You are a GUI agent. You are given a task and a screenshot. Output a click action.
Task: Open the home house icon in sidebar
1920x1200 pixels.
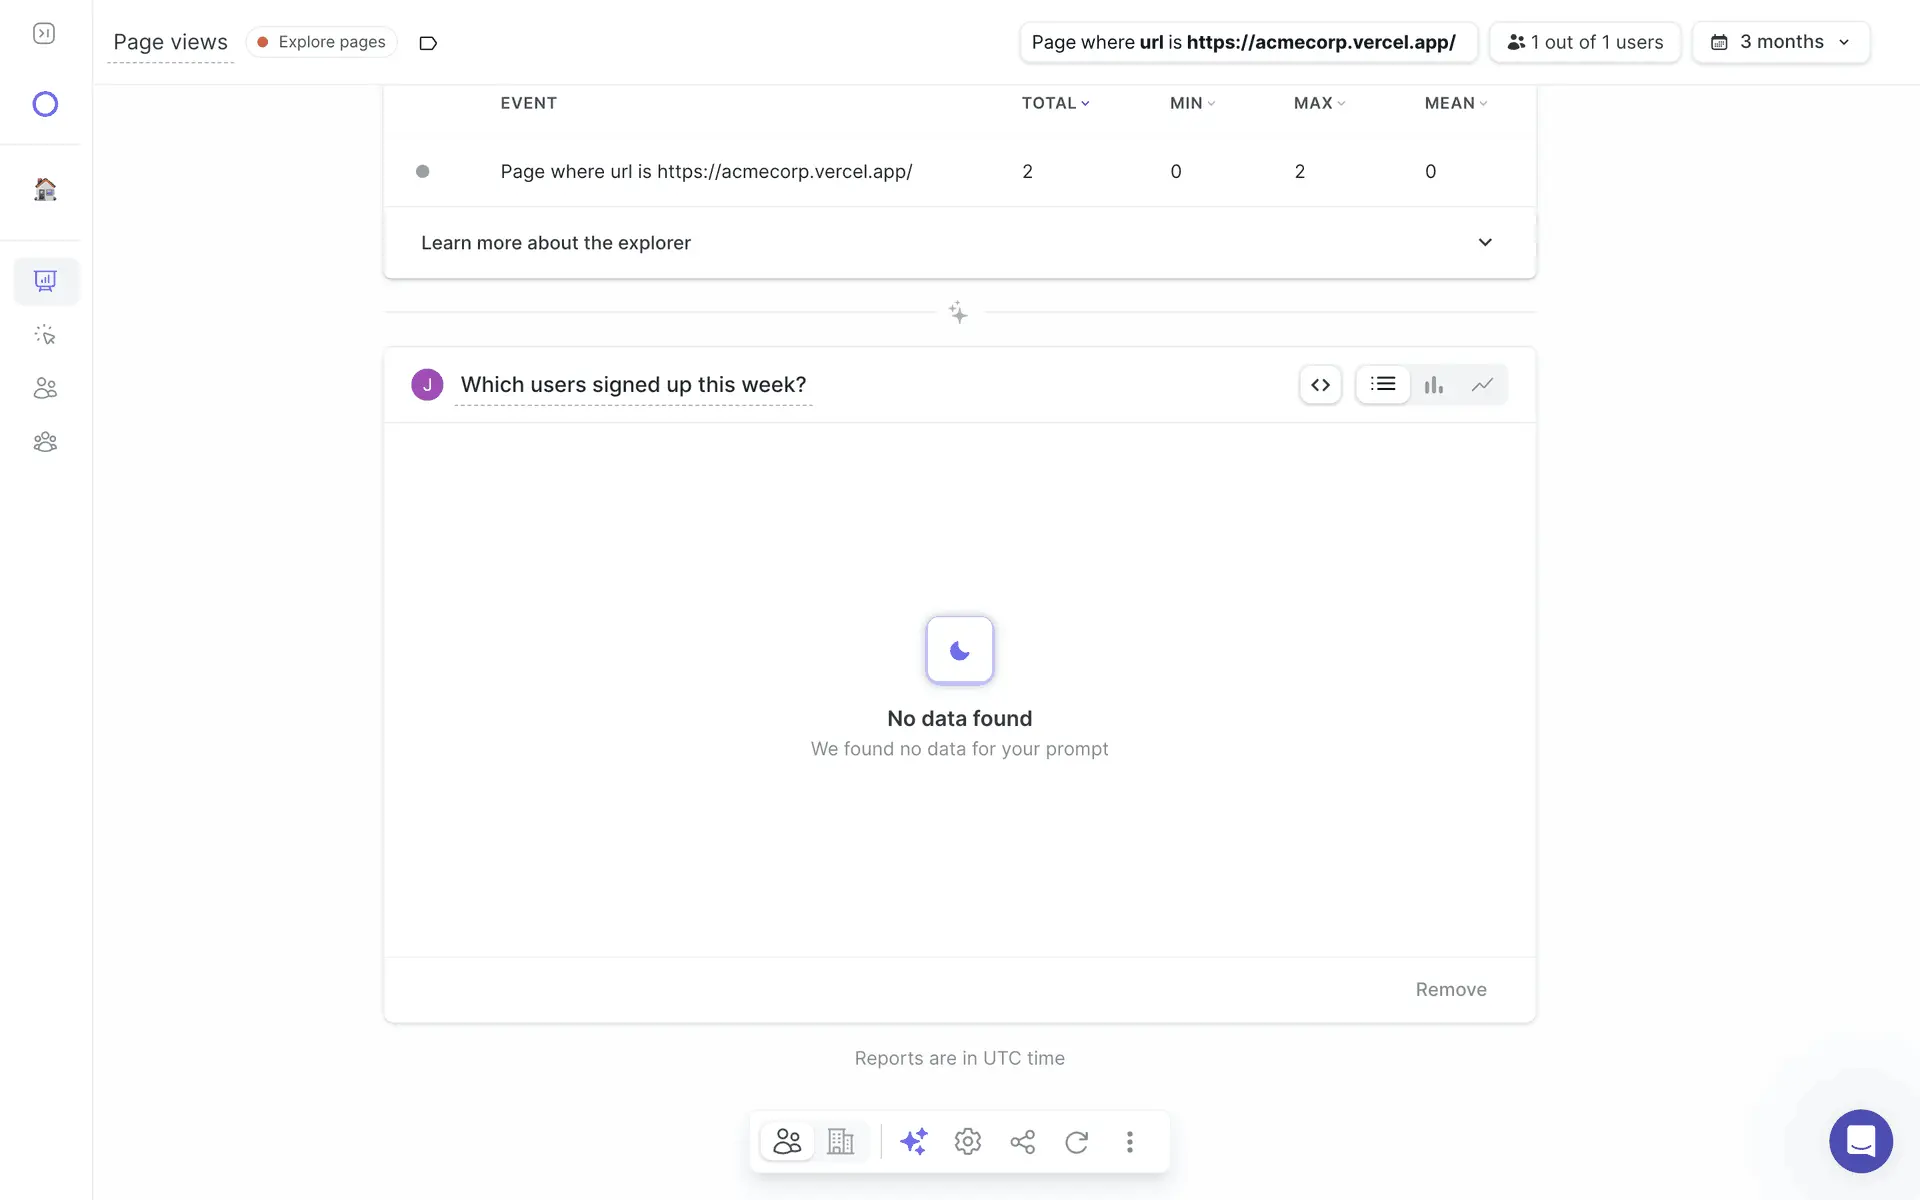point(45,189)
